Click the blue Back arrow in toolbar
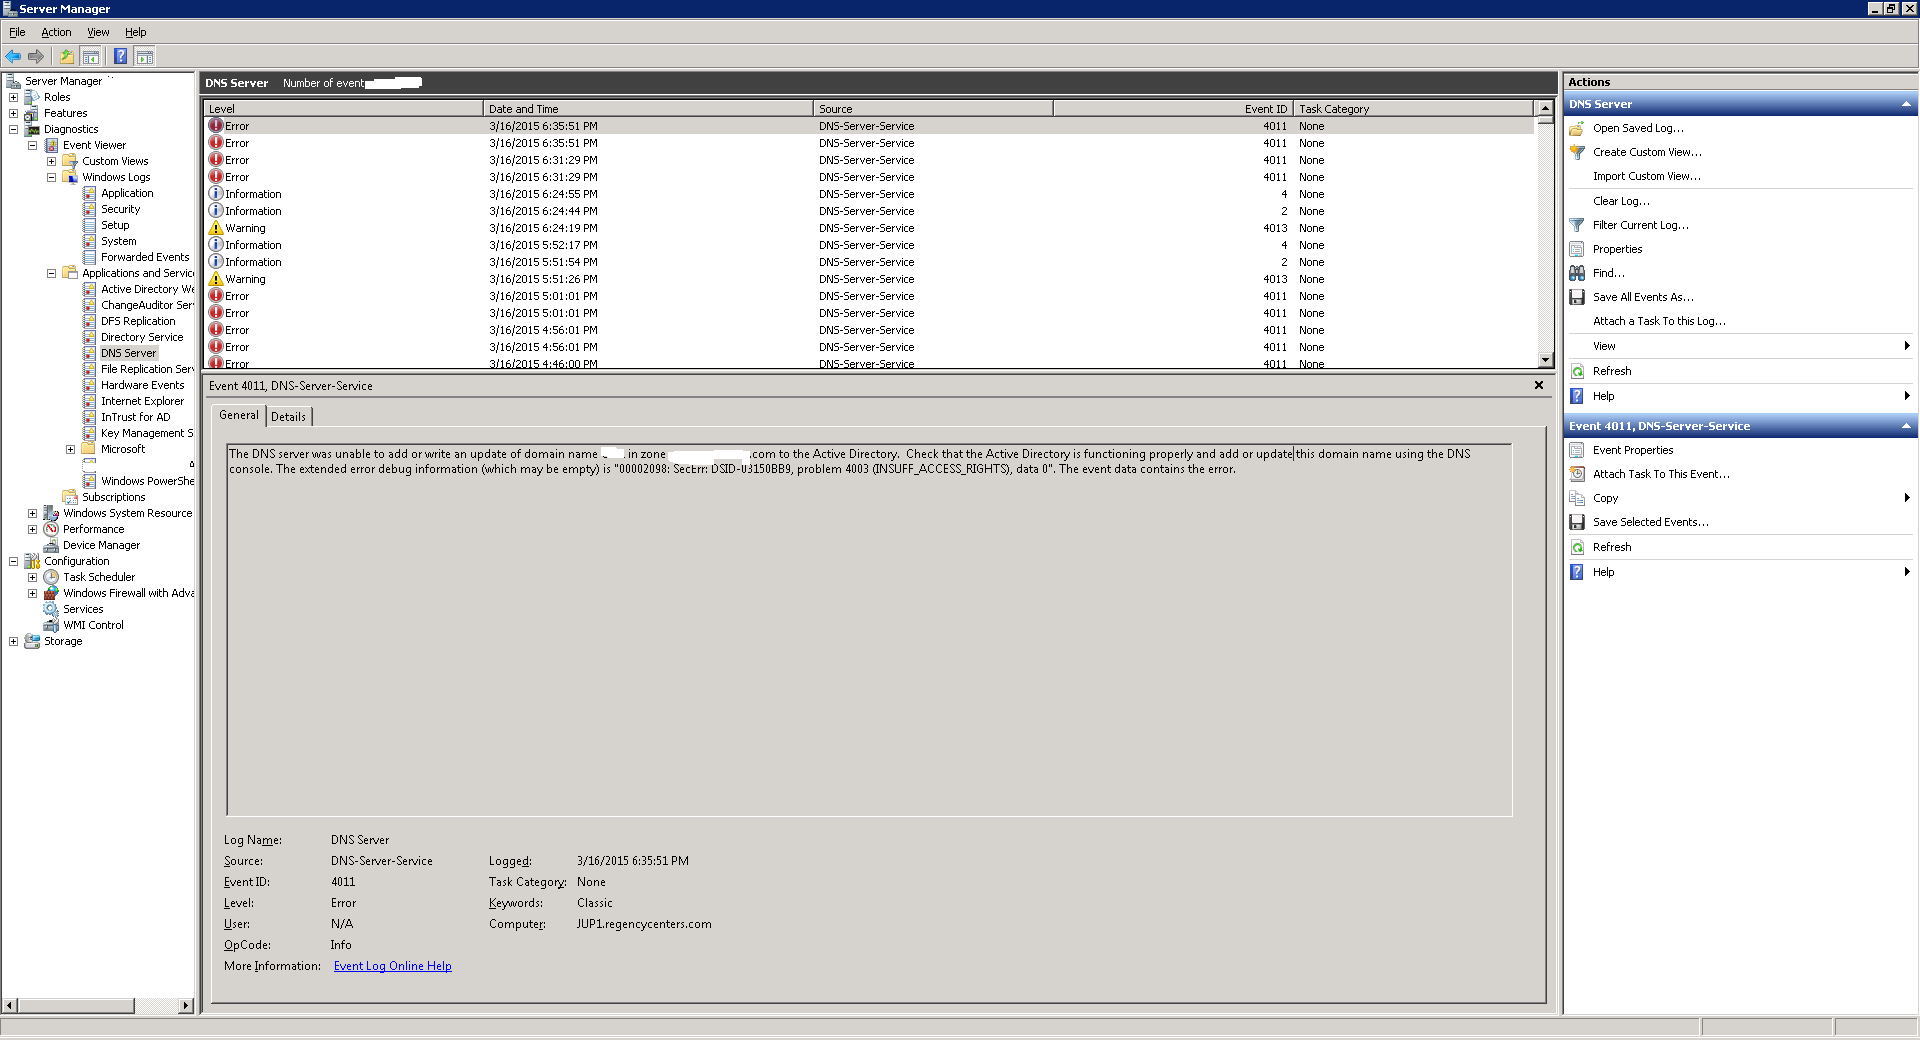This screenshot has height=1040, width=1920. coord(13,57)
